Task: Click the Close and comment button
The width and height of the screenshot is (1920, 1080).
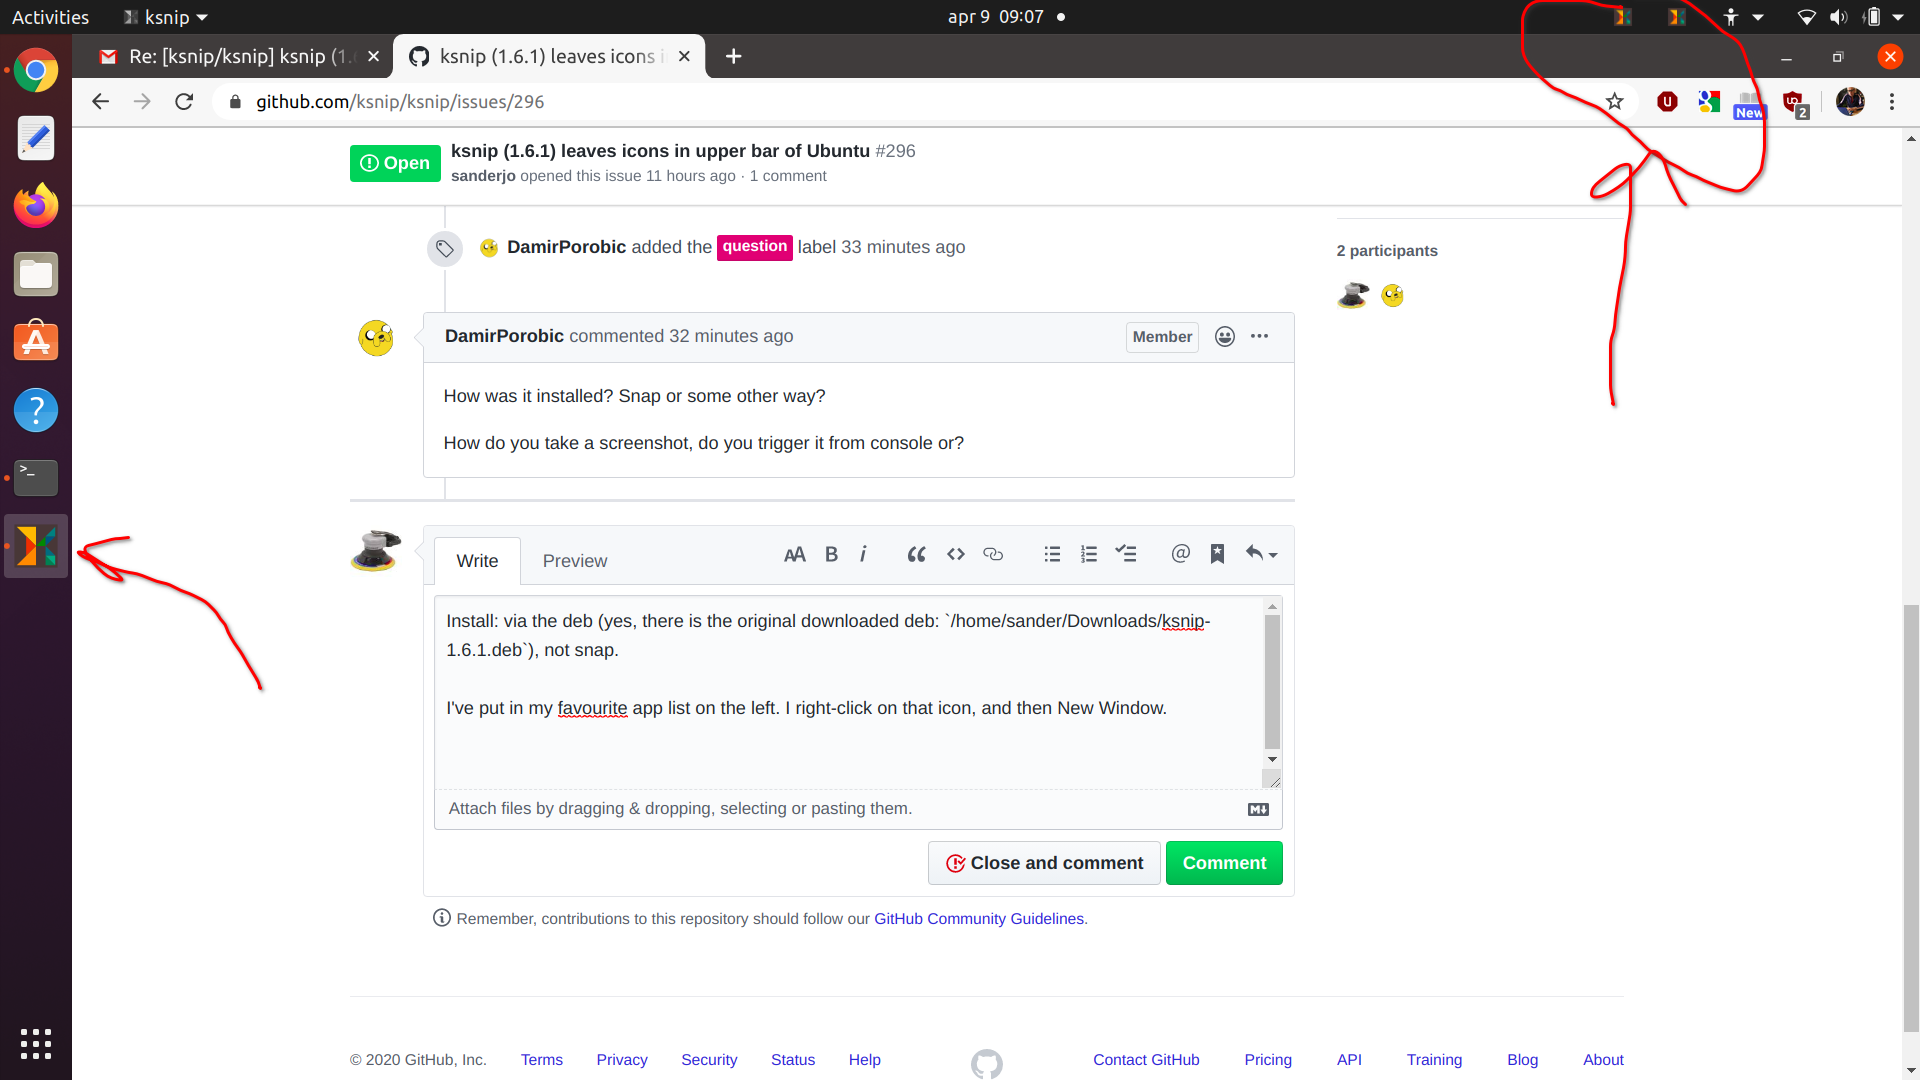Action: 1043,862
